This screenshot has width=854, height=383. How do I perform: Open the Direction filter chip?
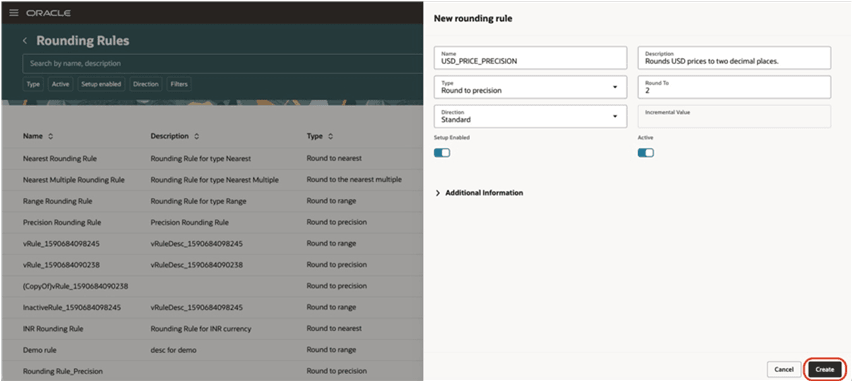pyautogui.click(x=145, y=84)
